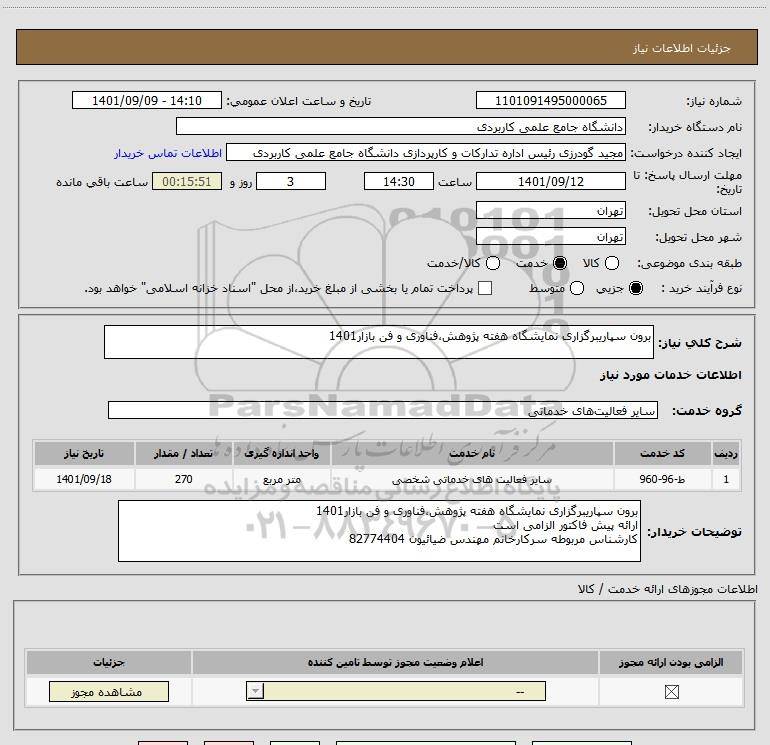This screenshot has height=745, width=770.
Task: Click row number 1 cell
Action: pos(726,479)
